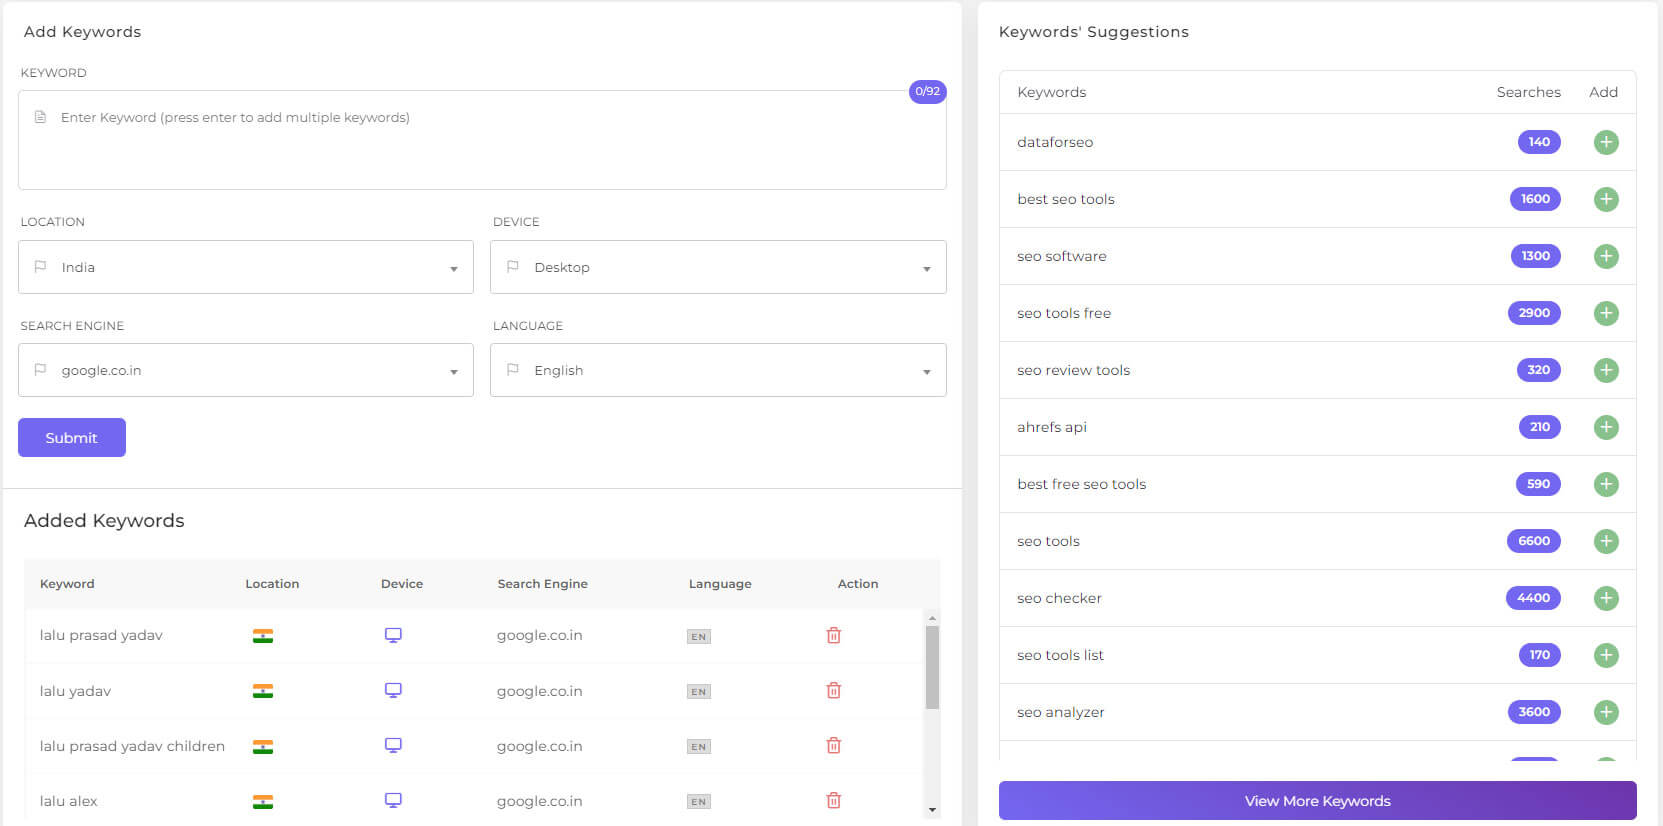Screen dimensions: 1663x826
Task: Click the Searches column header
Action: coord(1527,92)
